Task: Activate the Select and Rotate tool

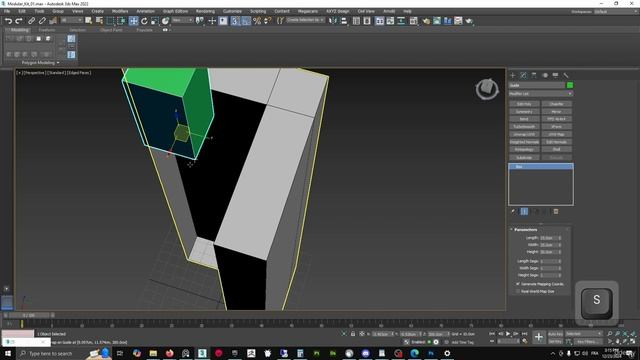Action: point(144,20)
